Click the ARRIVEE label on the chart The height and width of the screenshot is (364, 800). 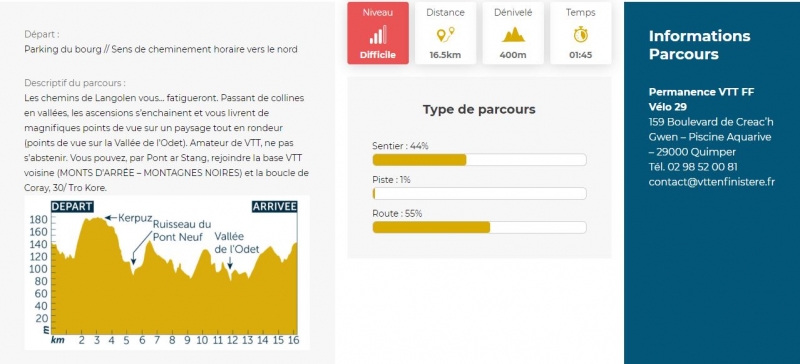(274, 206)
